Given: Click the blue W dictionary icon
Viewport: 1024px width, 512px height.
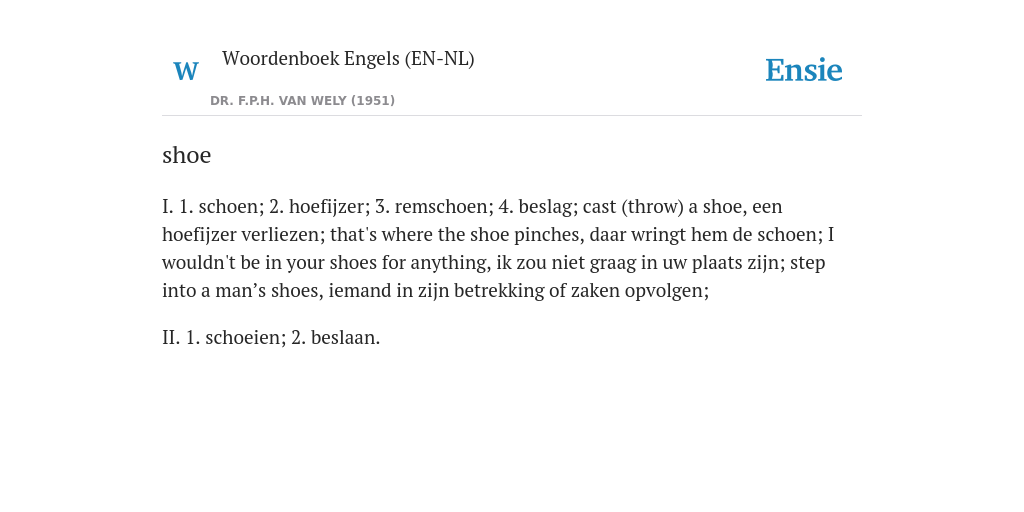Looking at the screenshot, I should click(x=185, y=71).
